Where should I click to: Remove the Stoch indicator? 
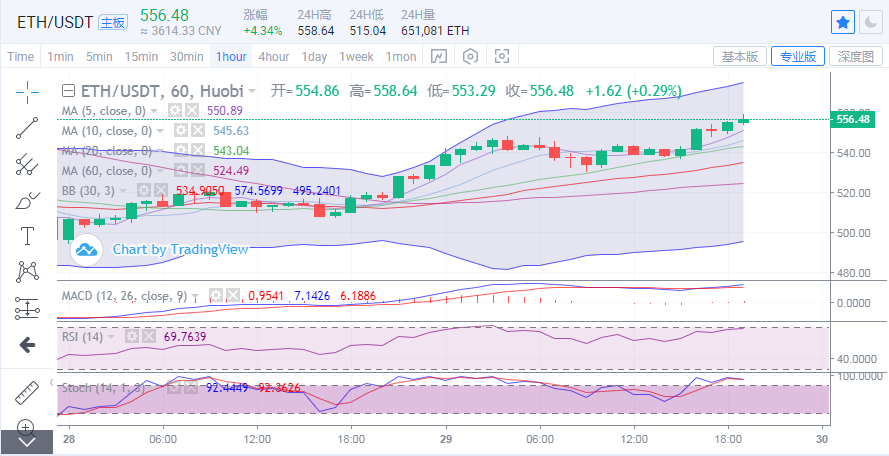192,388
